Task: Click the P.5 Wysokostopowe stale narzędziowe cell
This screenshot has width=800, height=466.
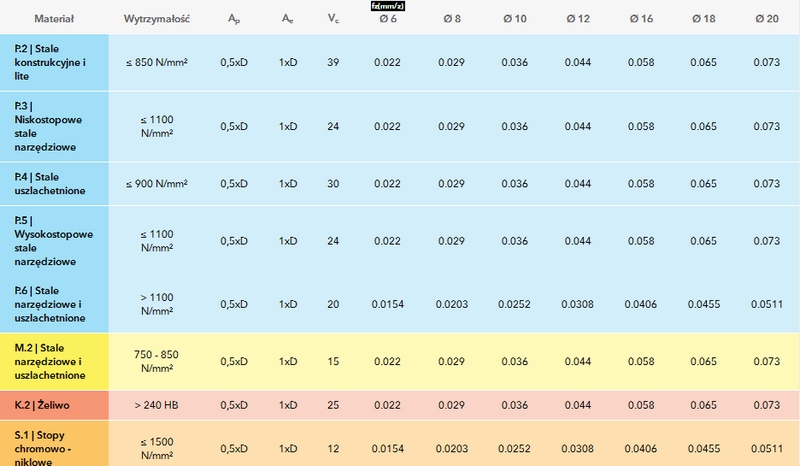Action: [x=54, y=241]
